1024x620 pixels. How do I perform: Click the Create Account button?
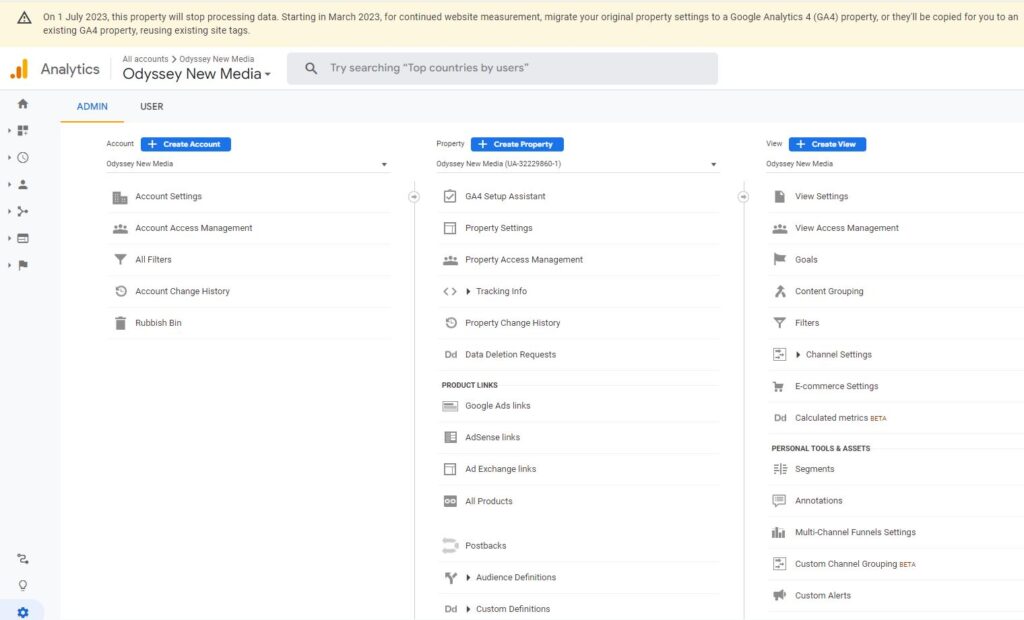click(185, 144)
